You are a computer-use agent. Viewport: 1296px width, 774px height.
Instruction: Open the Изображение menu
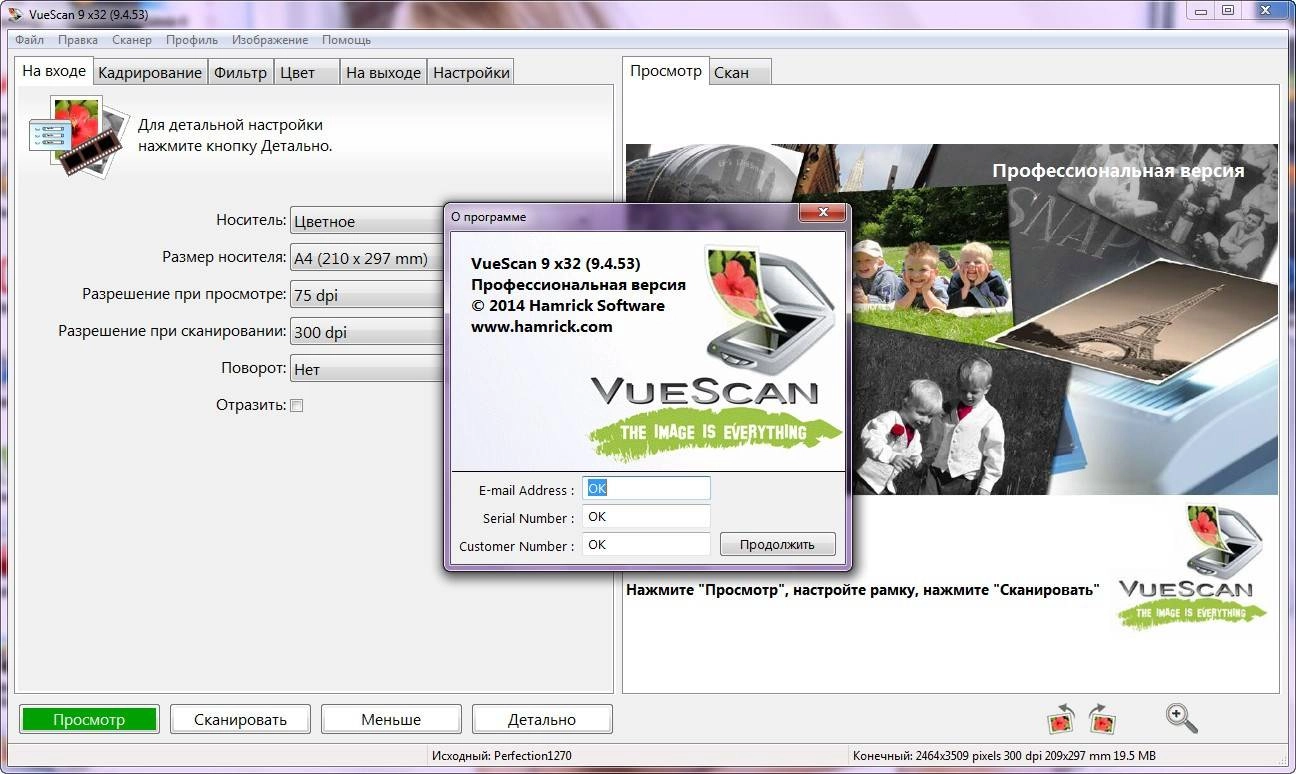click(270, 40)
